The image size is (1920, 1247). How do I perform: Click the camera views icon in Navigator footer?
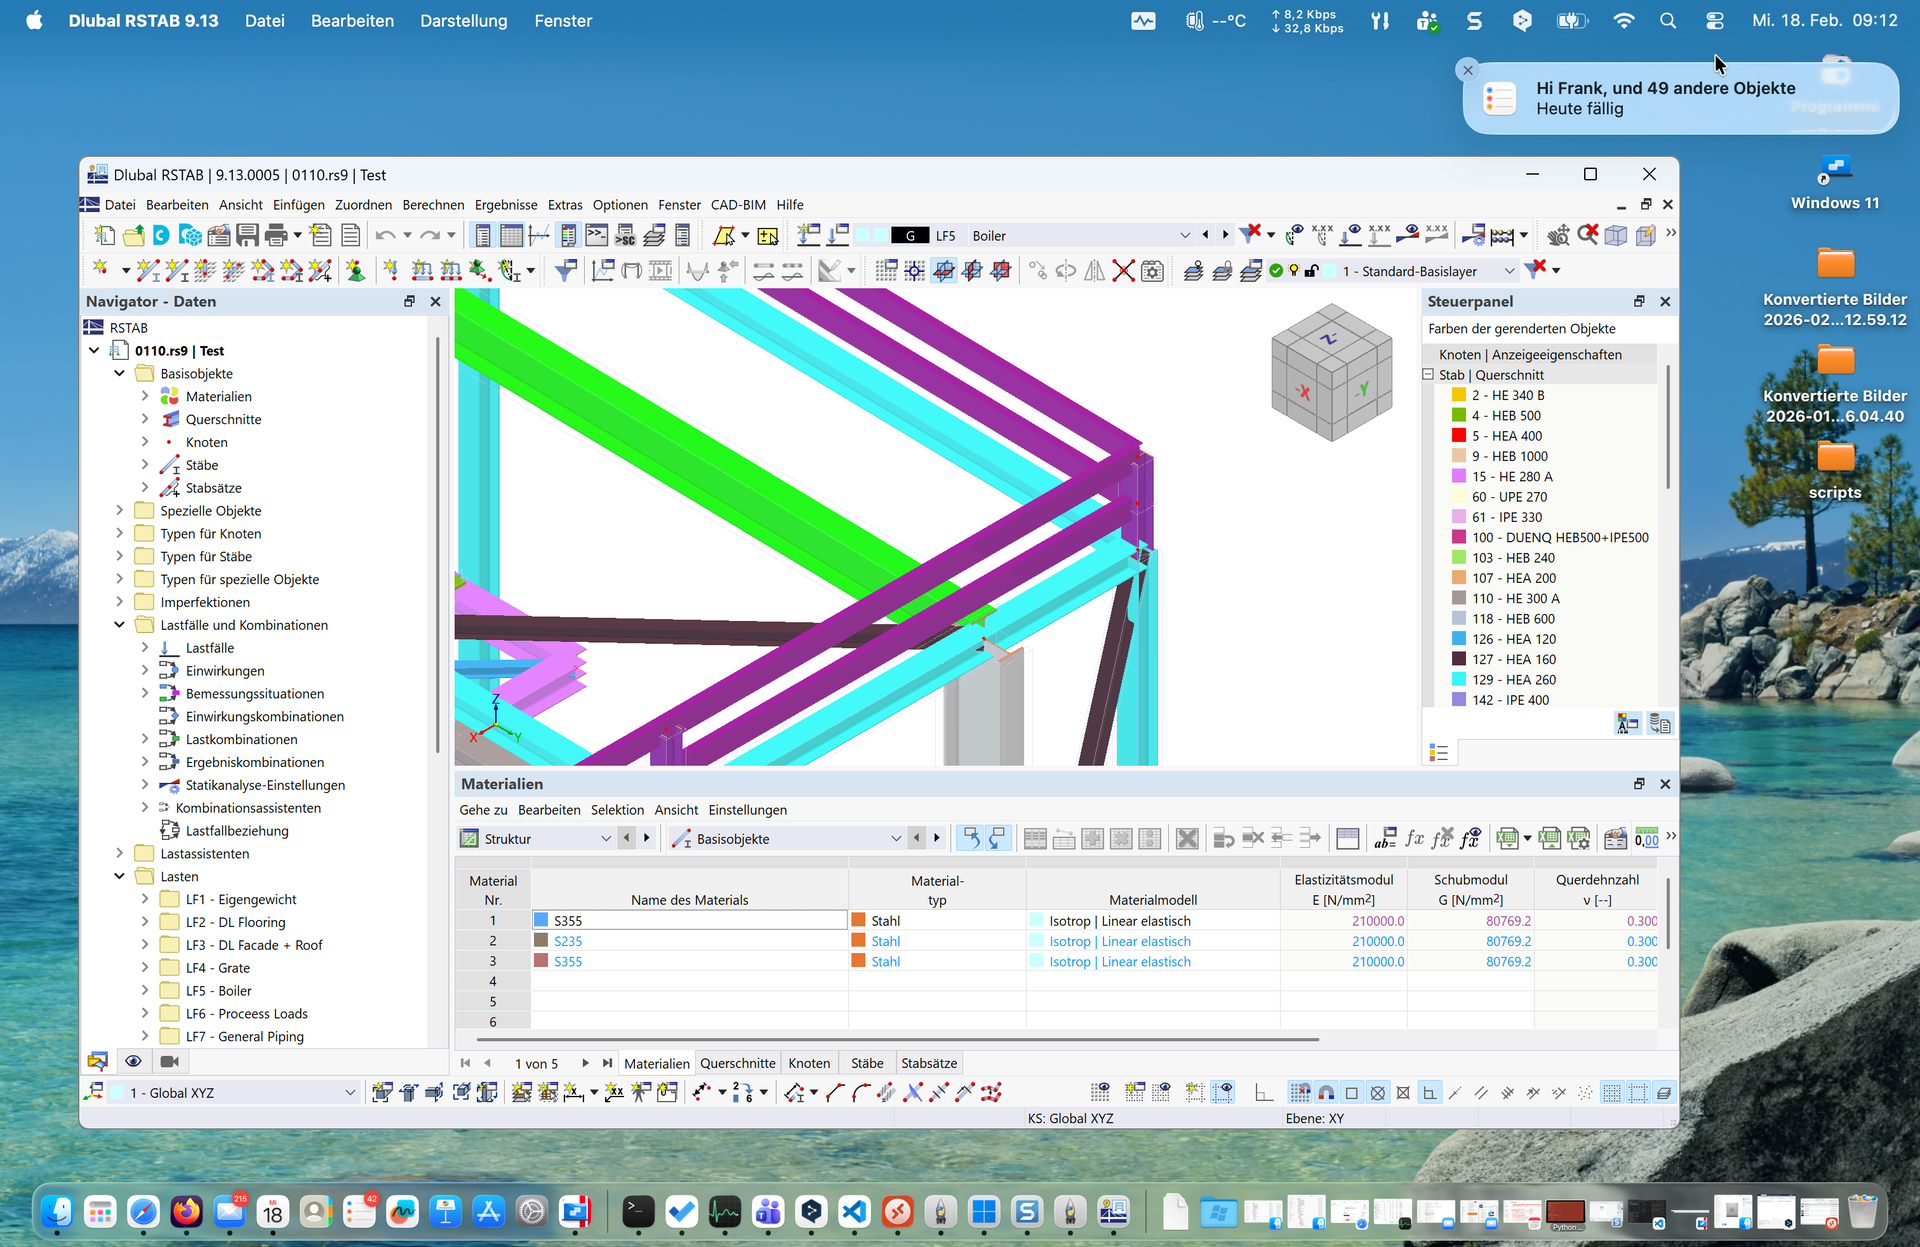point(169,1061)
